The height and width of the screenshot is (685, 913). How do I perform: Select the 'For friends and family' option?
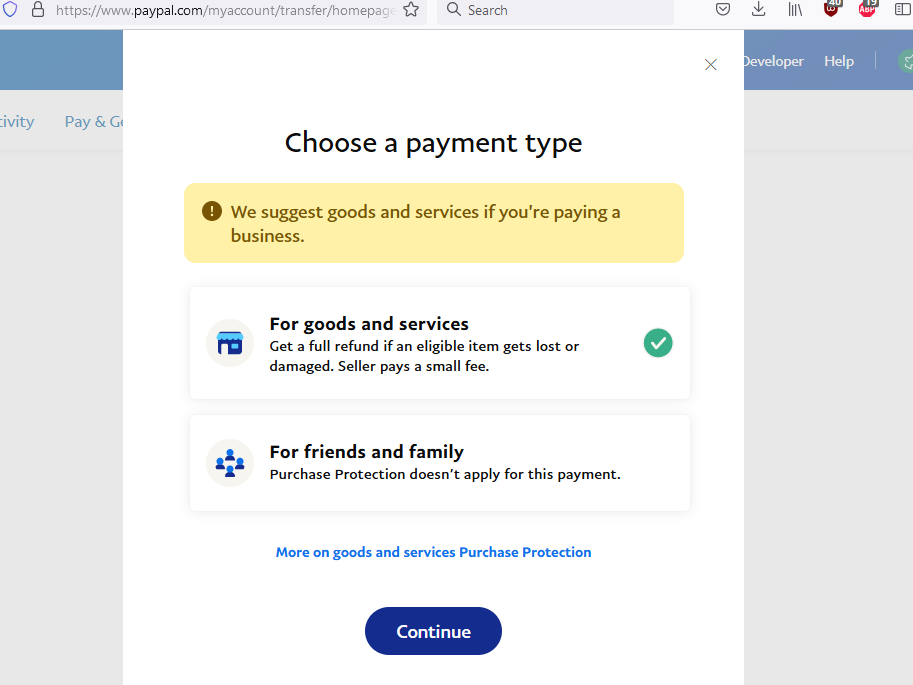439,463
